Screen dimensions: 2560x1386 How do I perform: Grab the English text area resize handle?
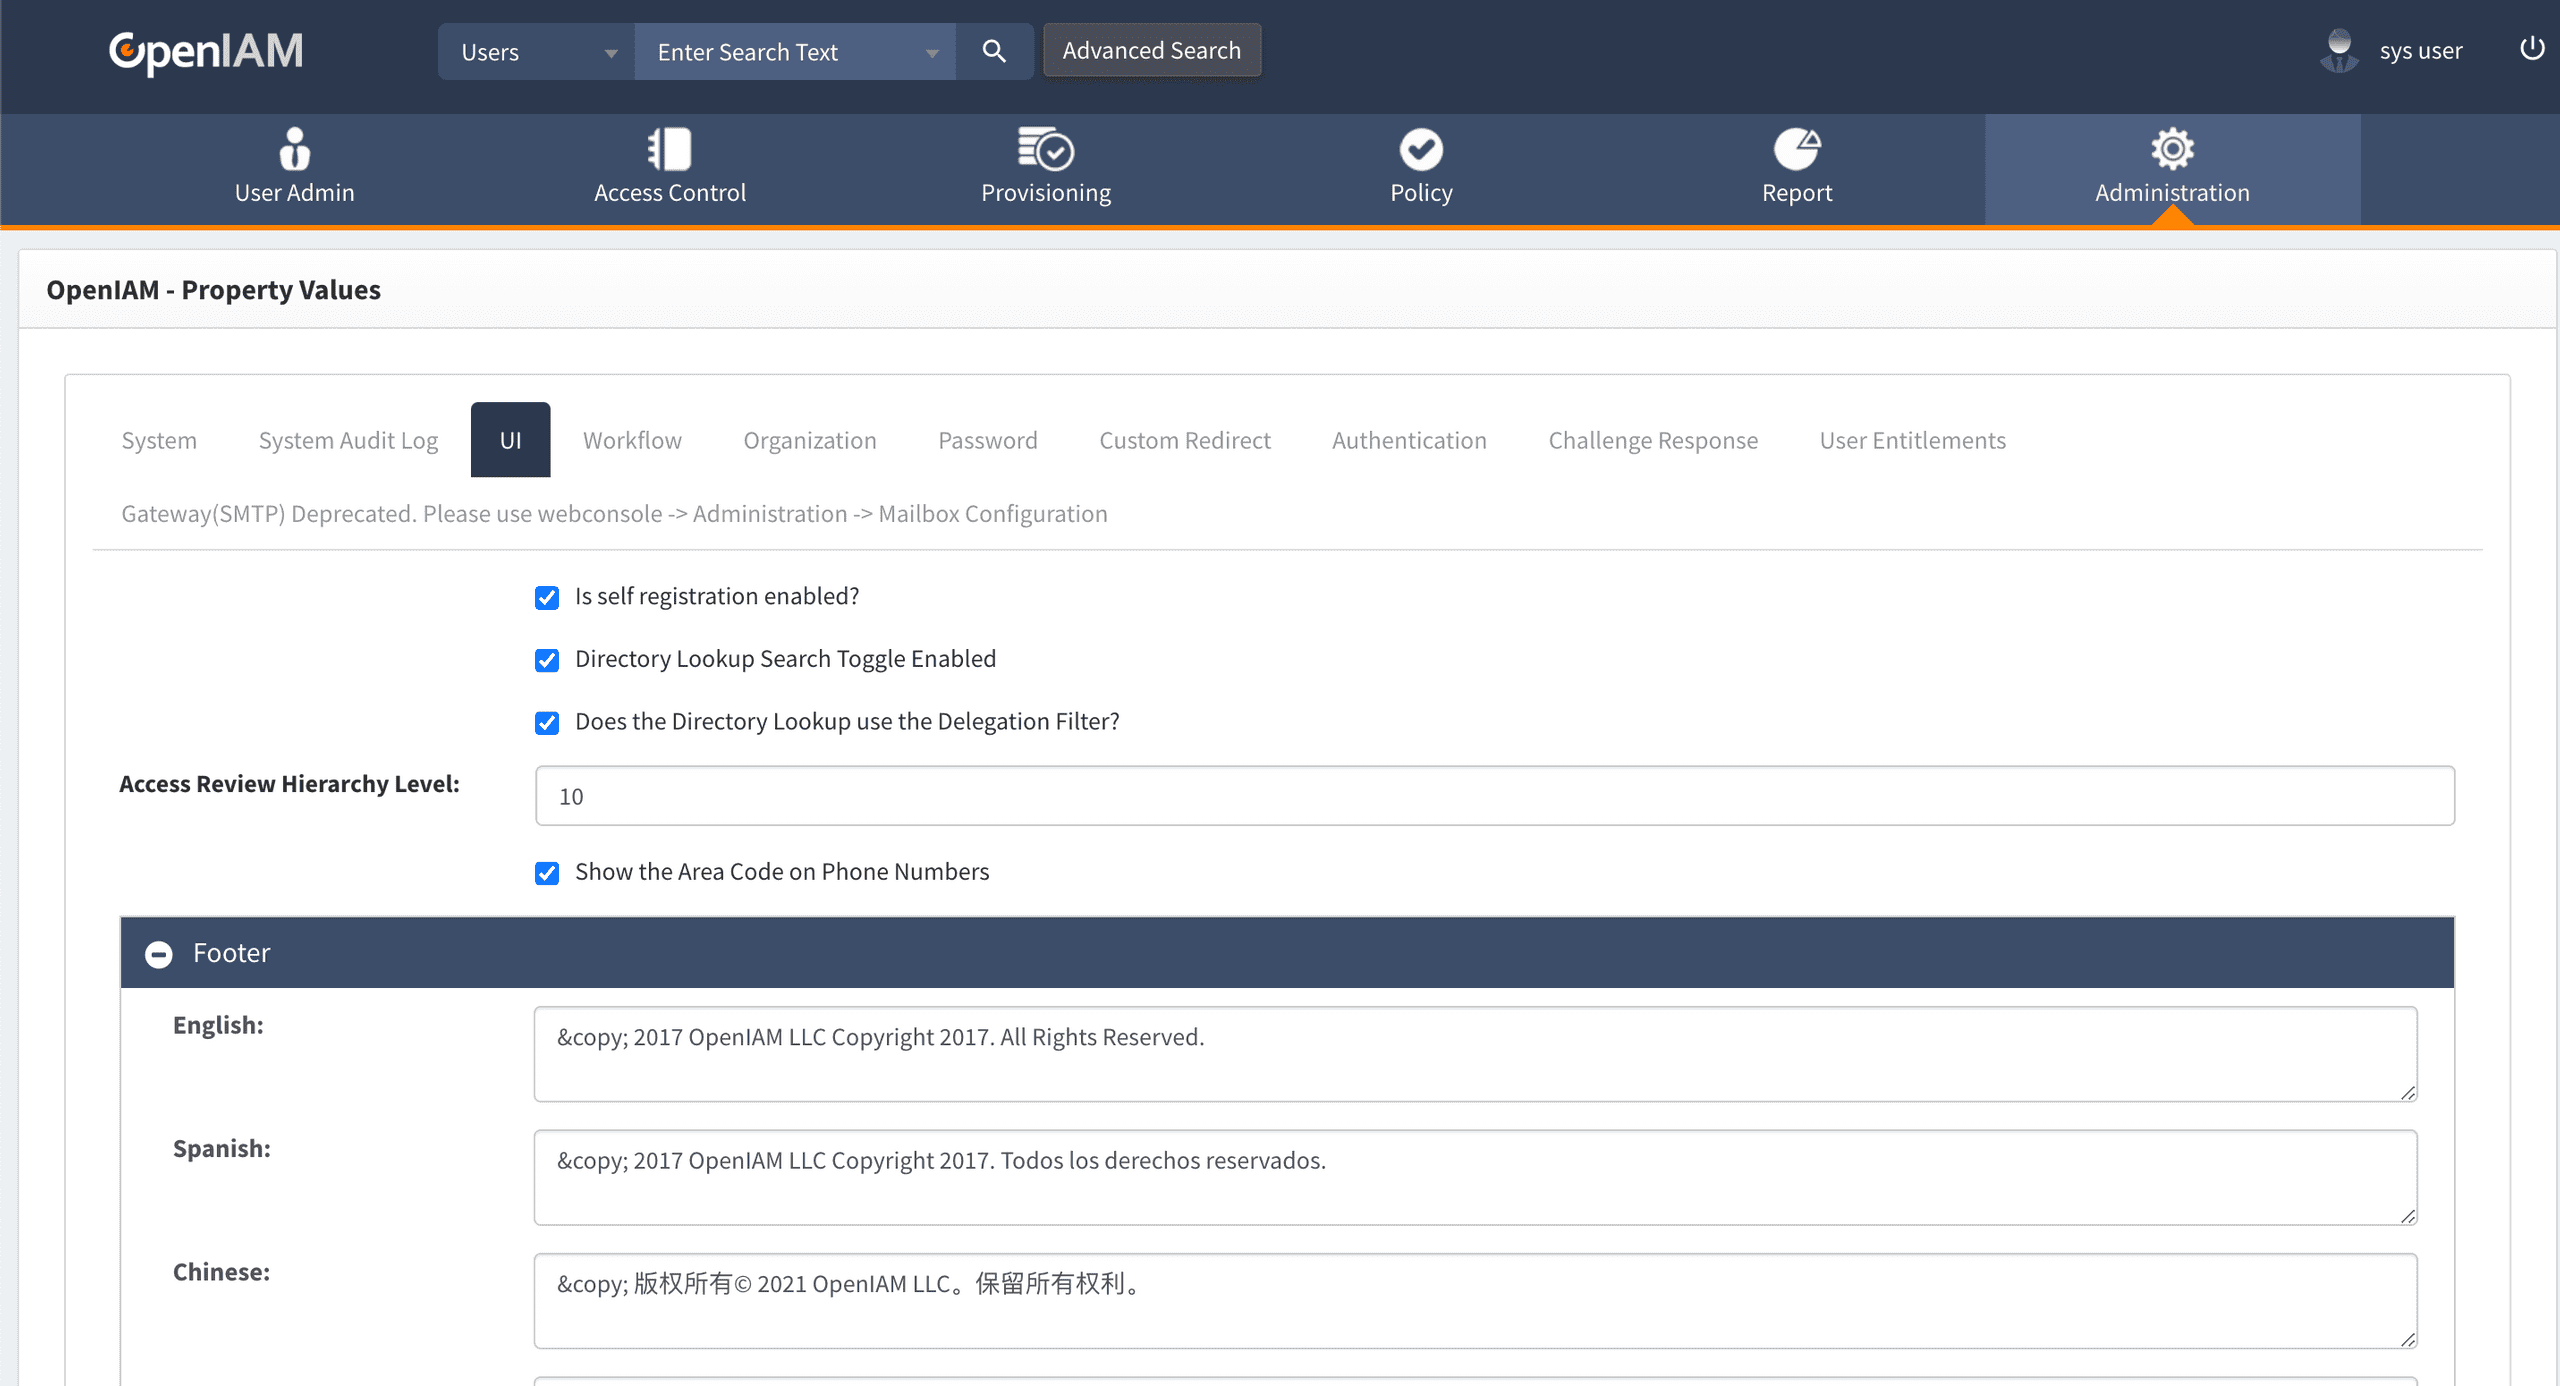2408,1093
